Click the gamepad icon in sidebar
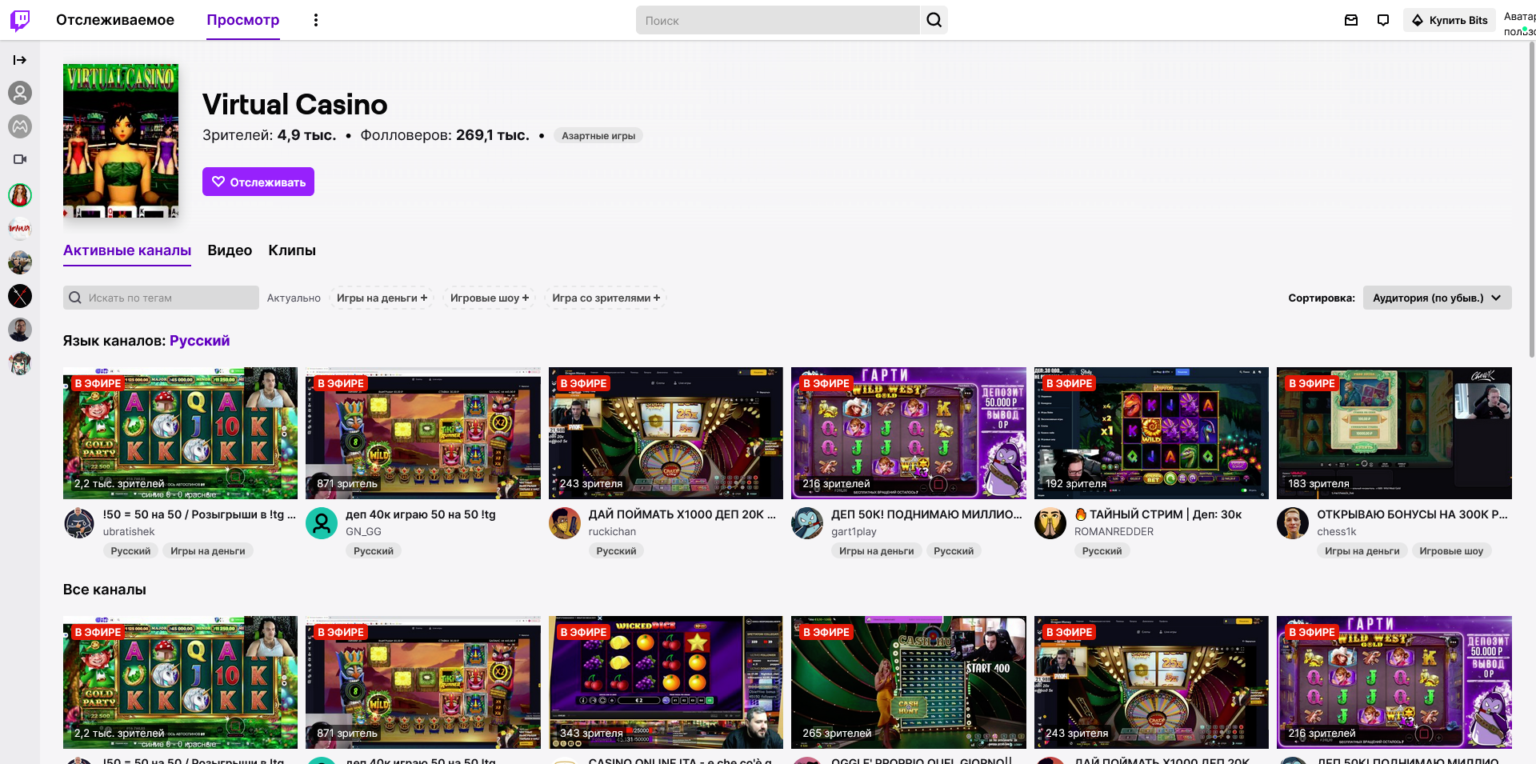The width and height of the screenshot is (1536, 764). pos(20,126)
